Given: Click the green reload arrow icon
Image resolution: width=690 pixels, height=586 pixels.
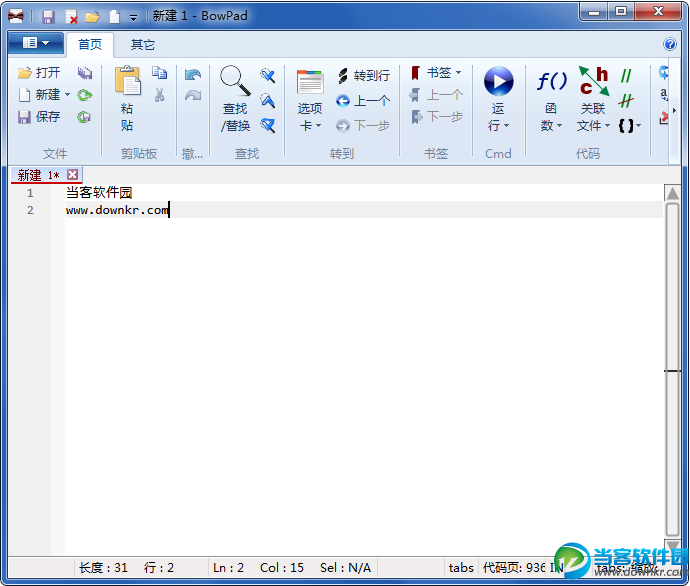Looking at the screenshot, I should pyautogui.click(x=85, y=95).
